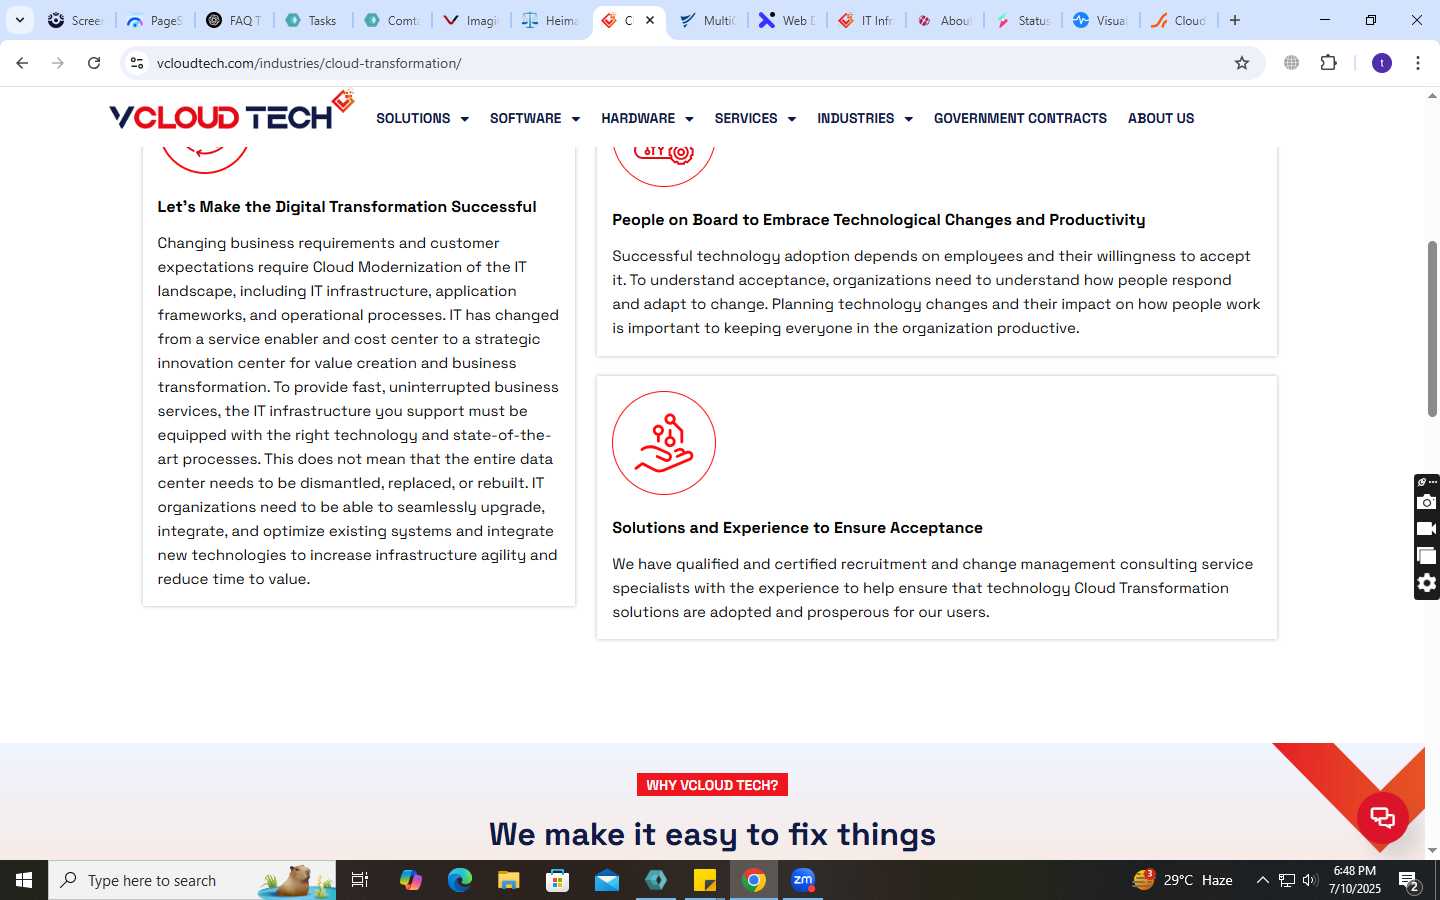Viewport: 1440px width, 900px height.
Task: Open the browser extensions puzzle icon
Action: point(1328,63)
